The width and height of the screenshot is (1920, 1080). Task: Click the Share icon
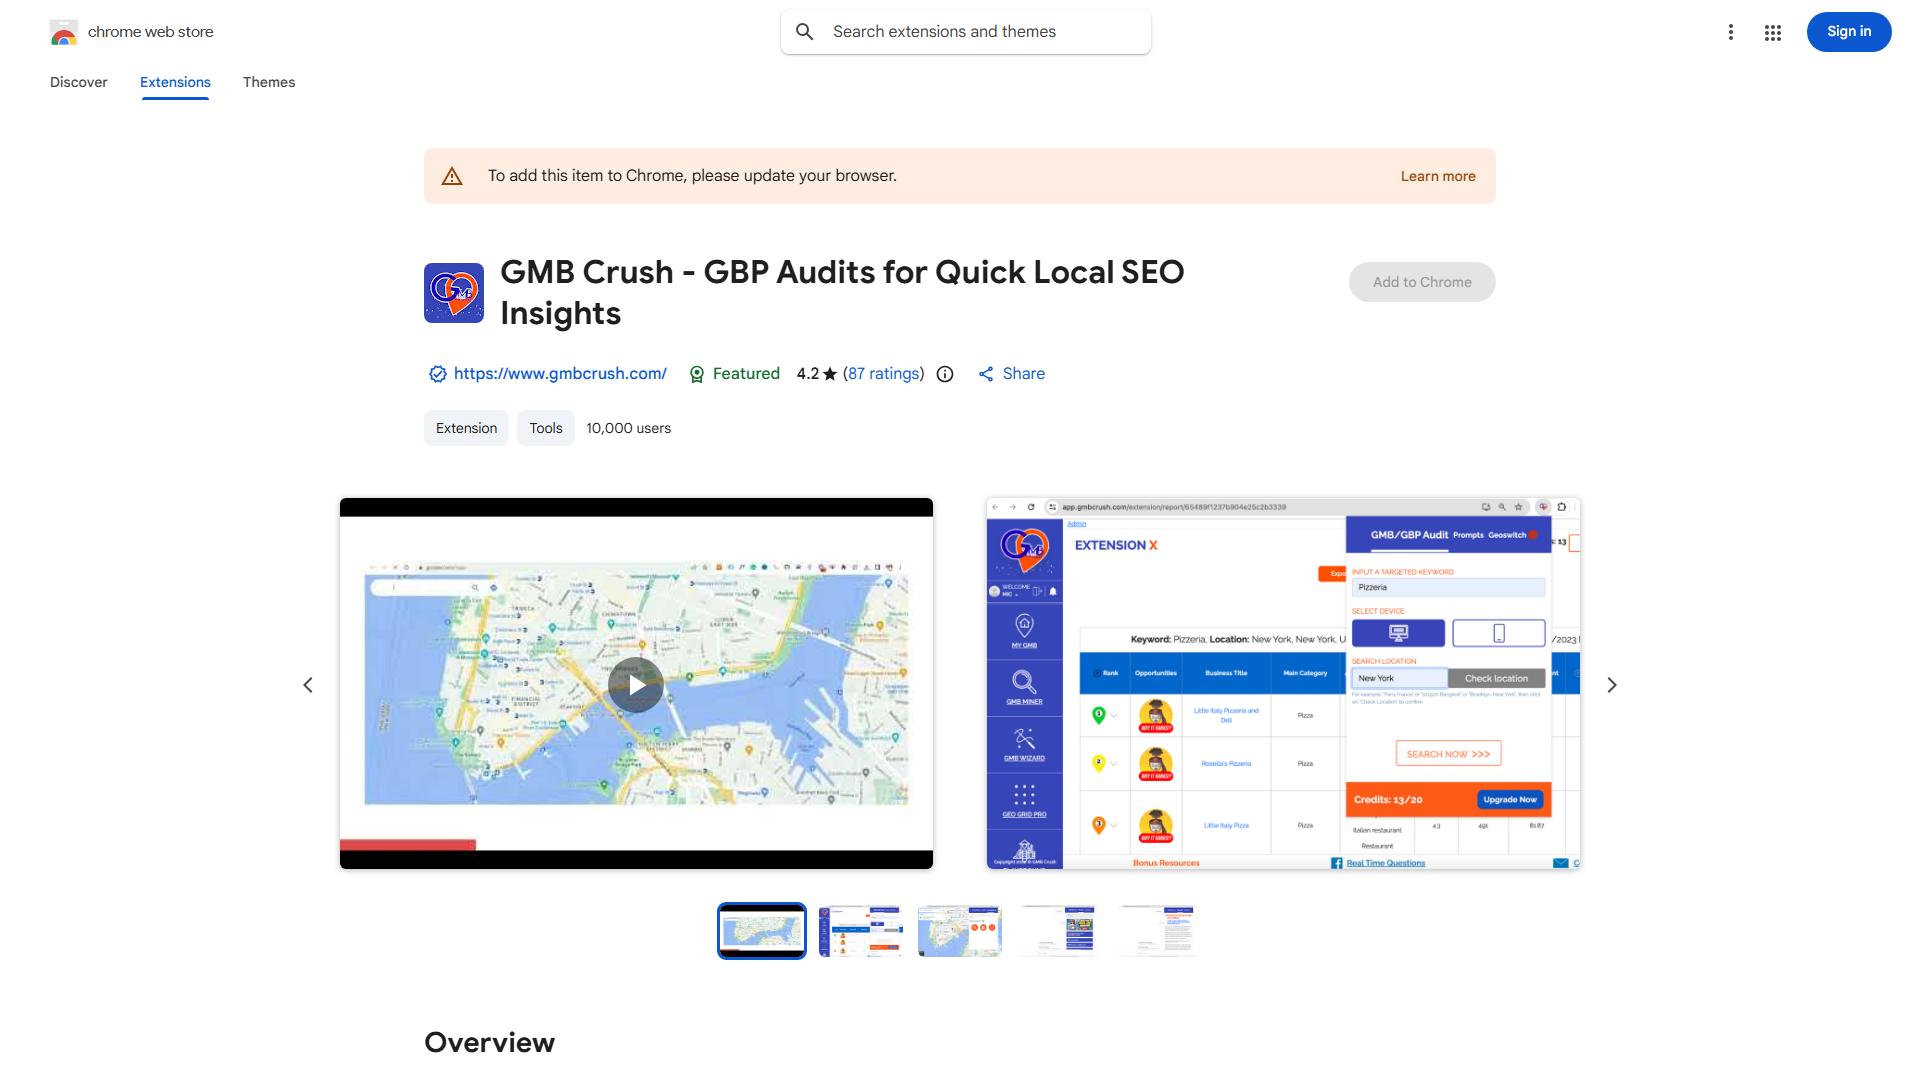(x=987, y=373)
